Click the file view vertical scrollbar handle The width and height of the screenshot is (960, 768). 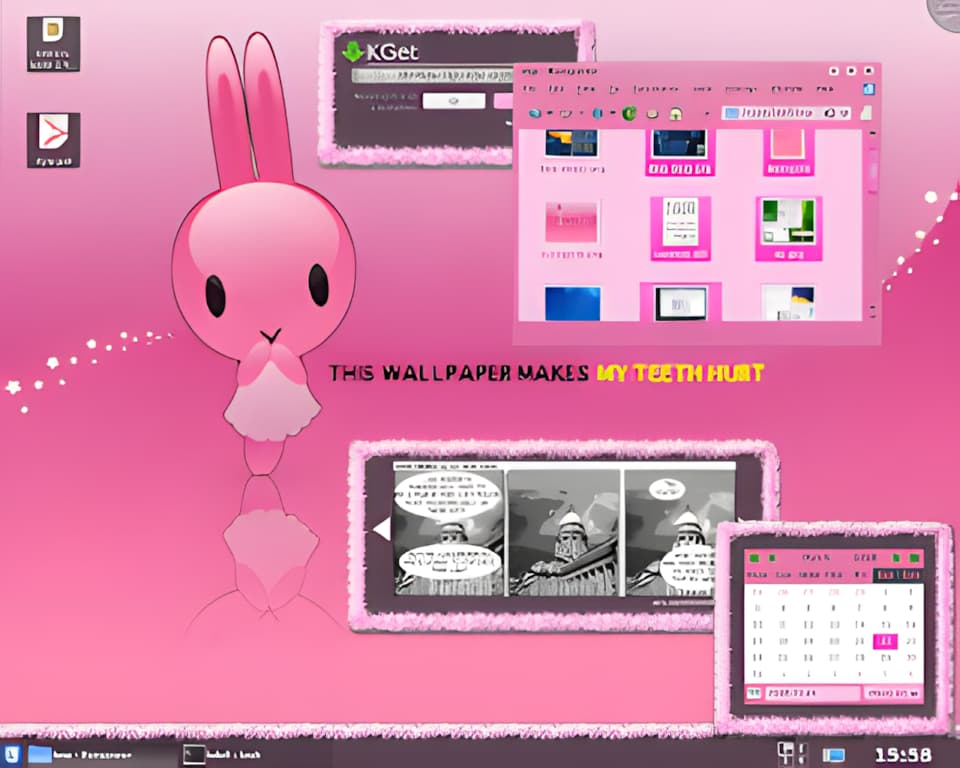(x=872, y=168)
